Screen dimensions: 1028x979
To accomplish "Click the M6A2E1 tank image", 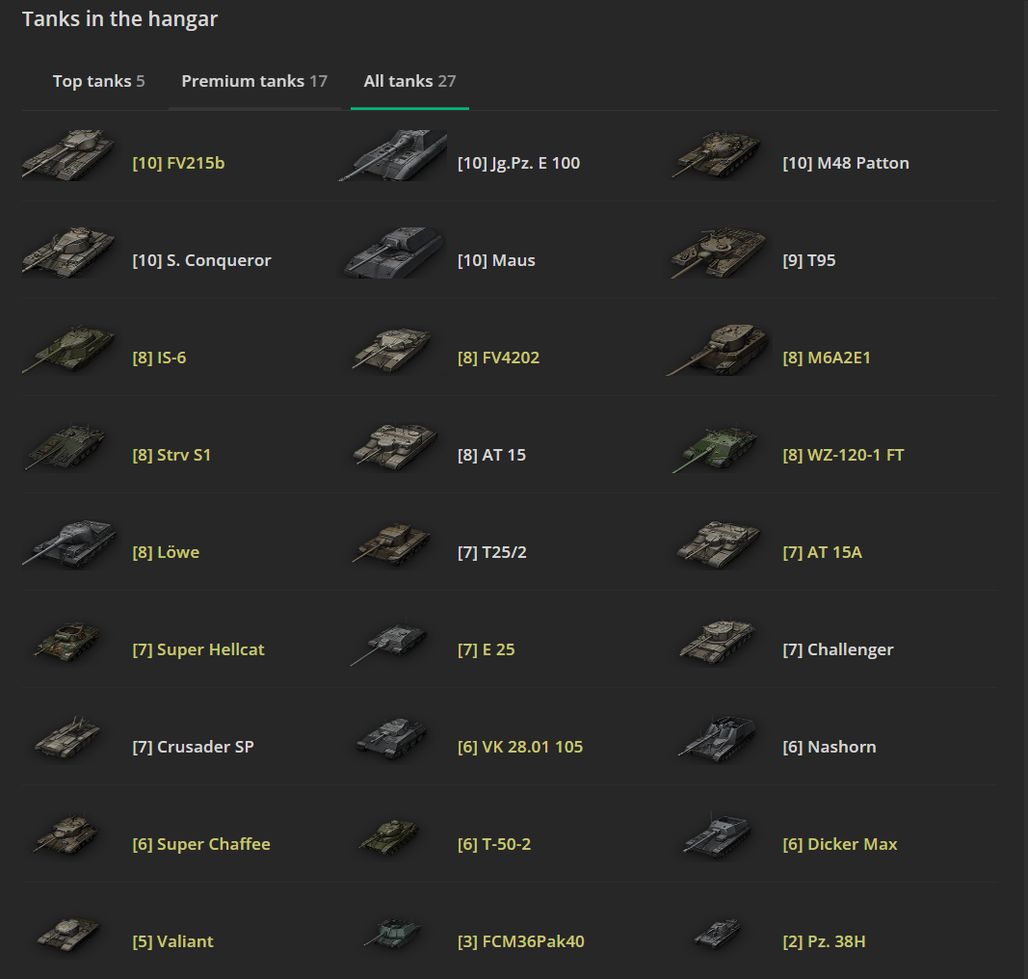I will click(x=717, y=350).
